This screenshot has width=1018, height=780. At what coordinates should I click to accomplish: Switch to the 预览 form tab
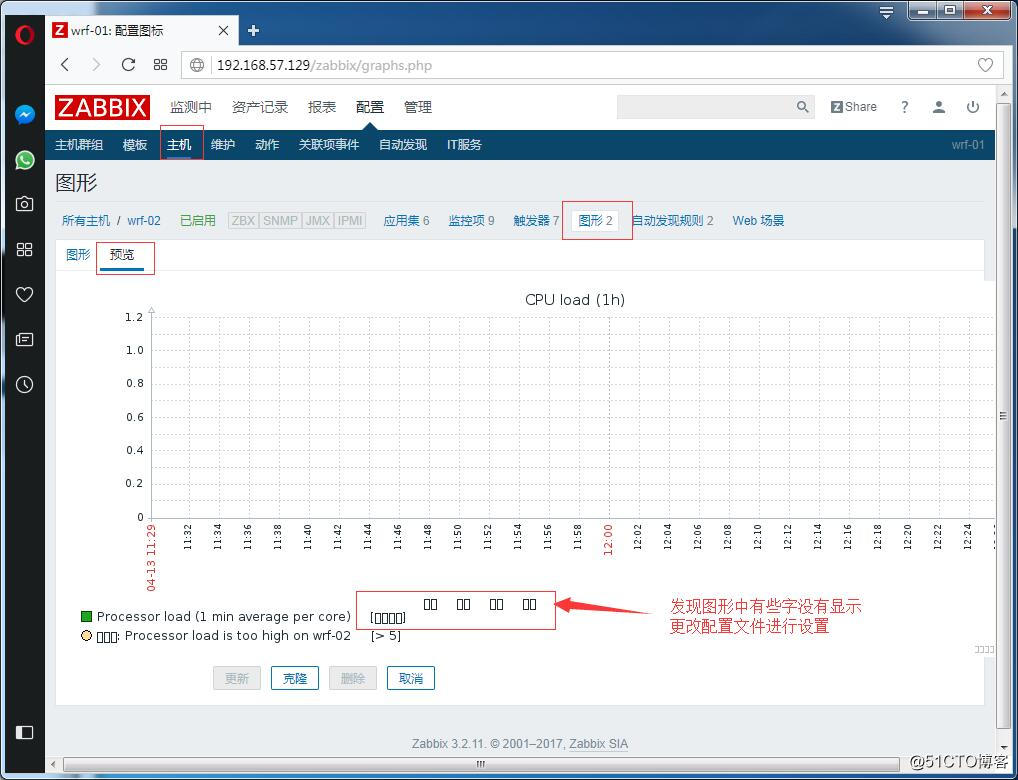point(122,255)
